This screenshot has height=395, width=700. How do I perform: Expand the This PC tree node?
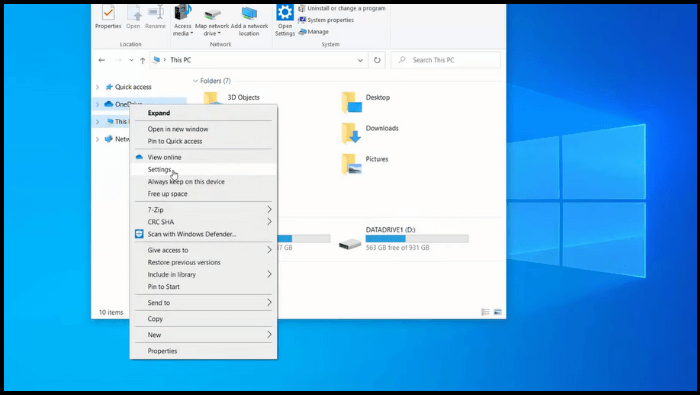pyautogui.click(x=98, y=121)
